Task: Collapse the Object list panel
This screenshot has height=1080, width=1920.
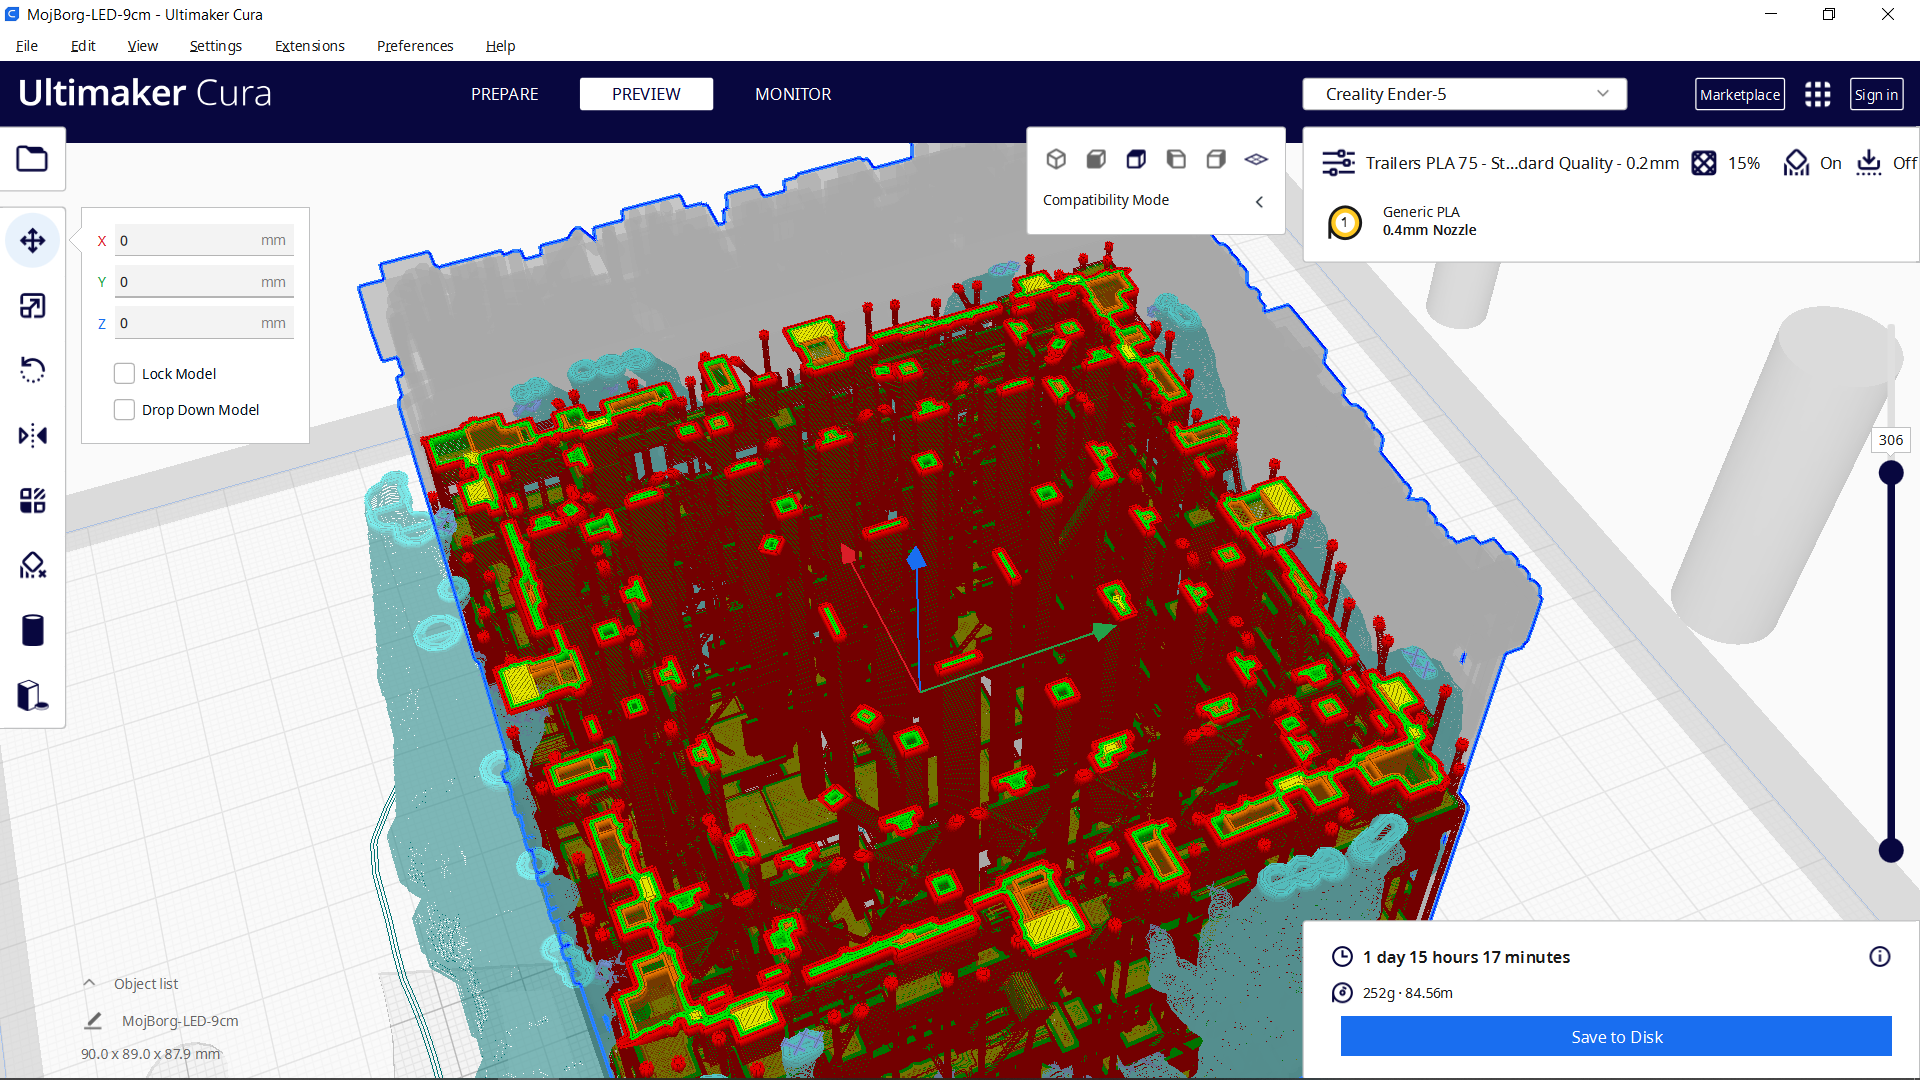Action: [89, 983]
